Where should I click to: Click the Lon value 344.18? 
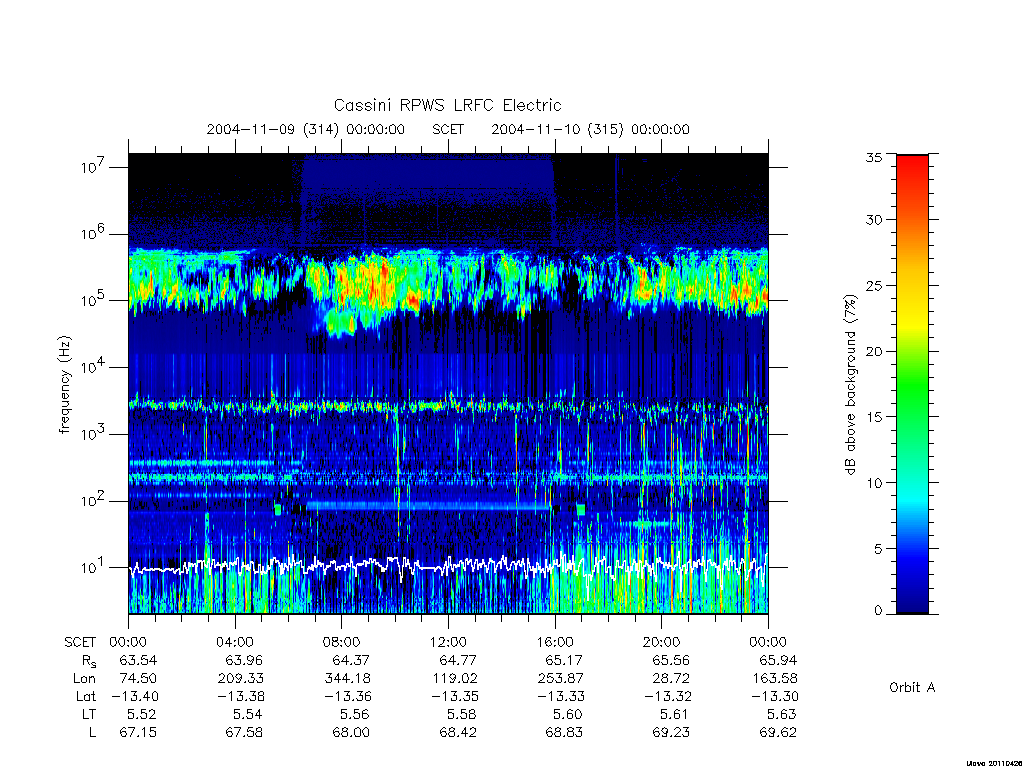click(350, 679)
